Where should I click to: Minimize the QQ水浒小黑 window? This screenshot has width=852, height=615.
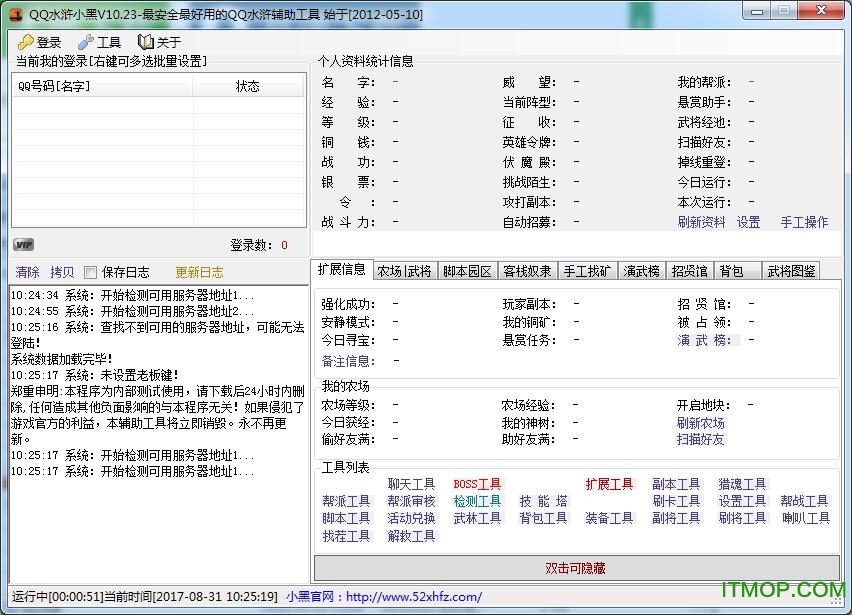[757, 11]
